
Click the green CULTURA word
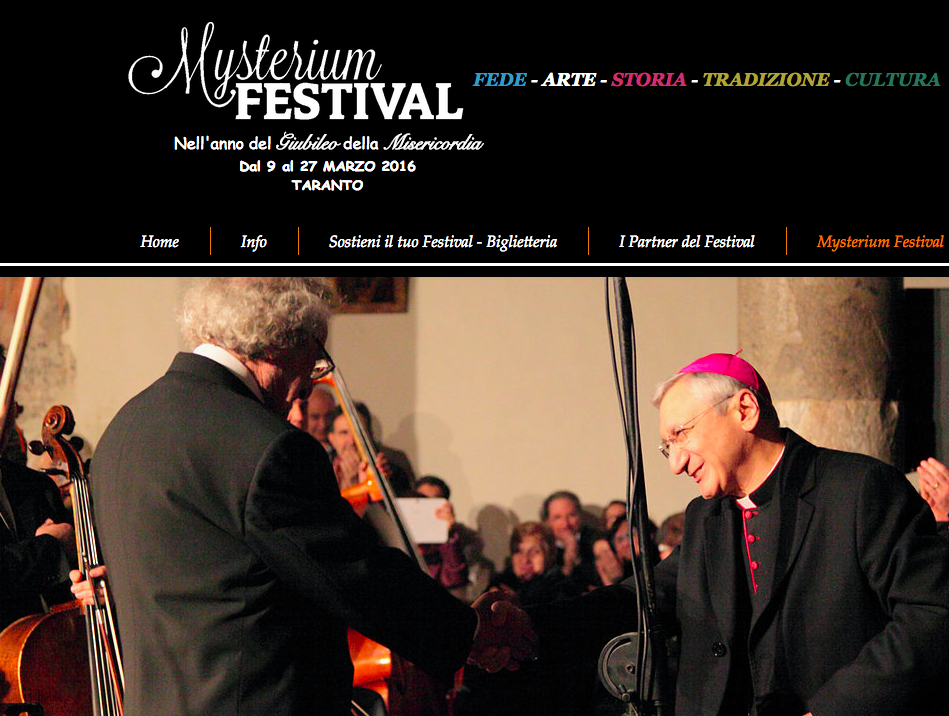pyautogui.click(x=892, y=79)
